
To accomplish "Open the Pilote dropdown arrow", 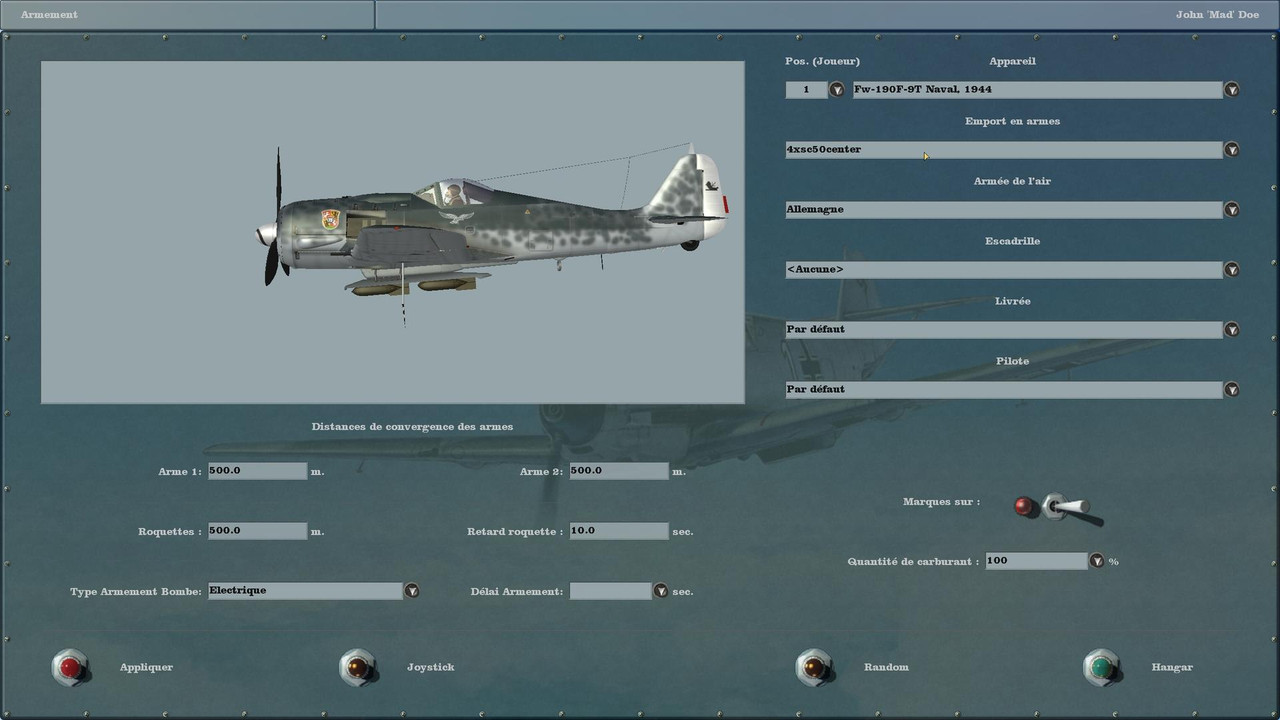I will (x=1232, y=390).
